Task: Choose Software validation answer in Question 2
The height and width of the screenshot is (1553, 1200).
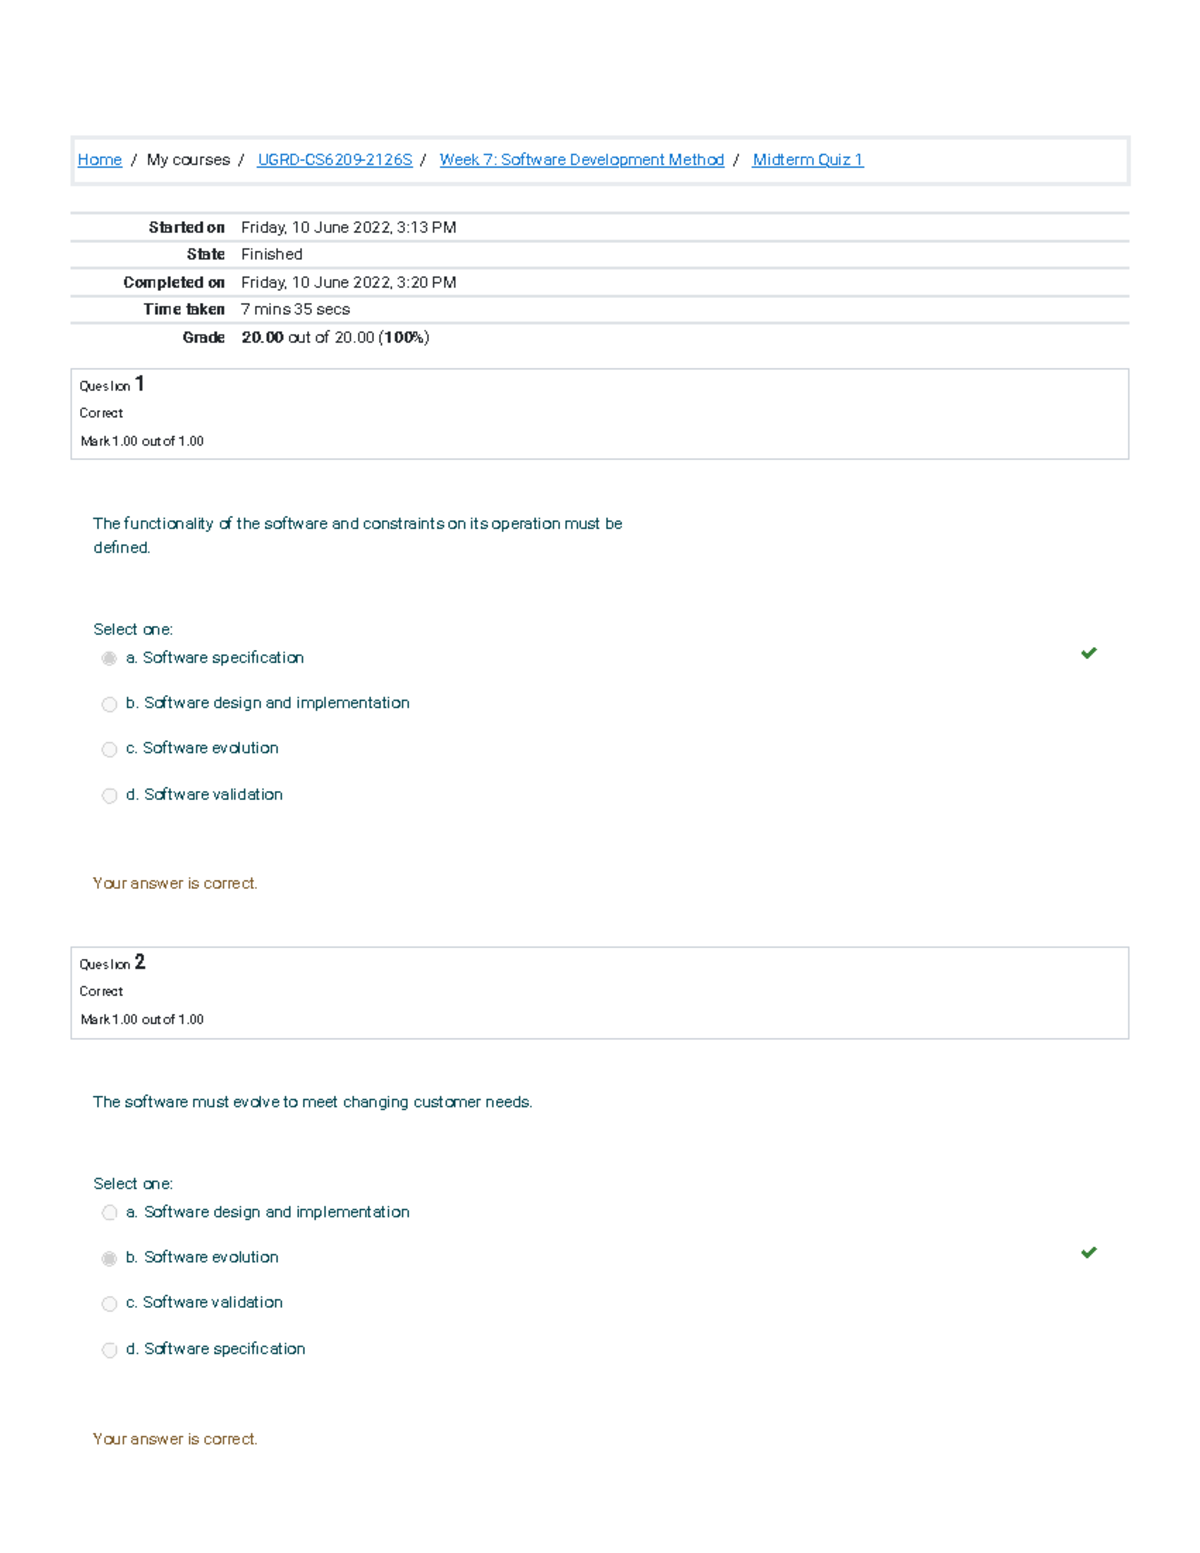Action: [x=109, y=1303]
